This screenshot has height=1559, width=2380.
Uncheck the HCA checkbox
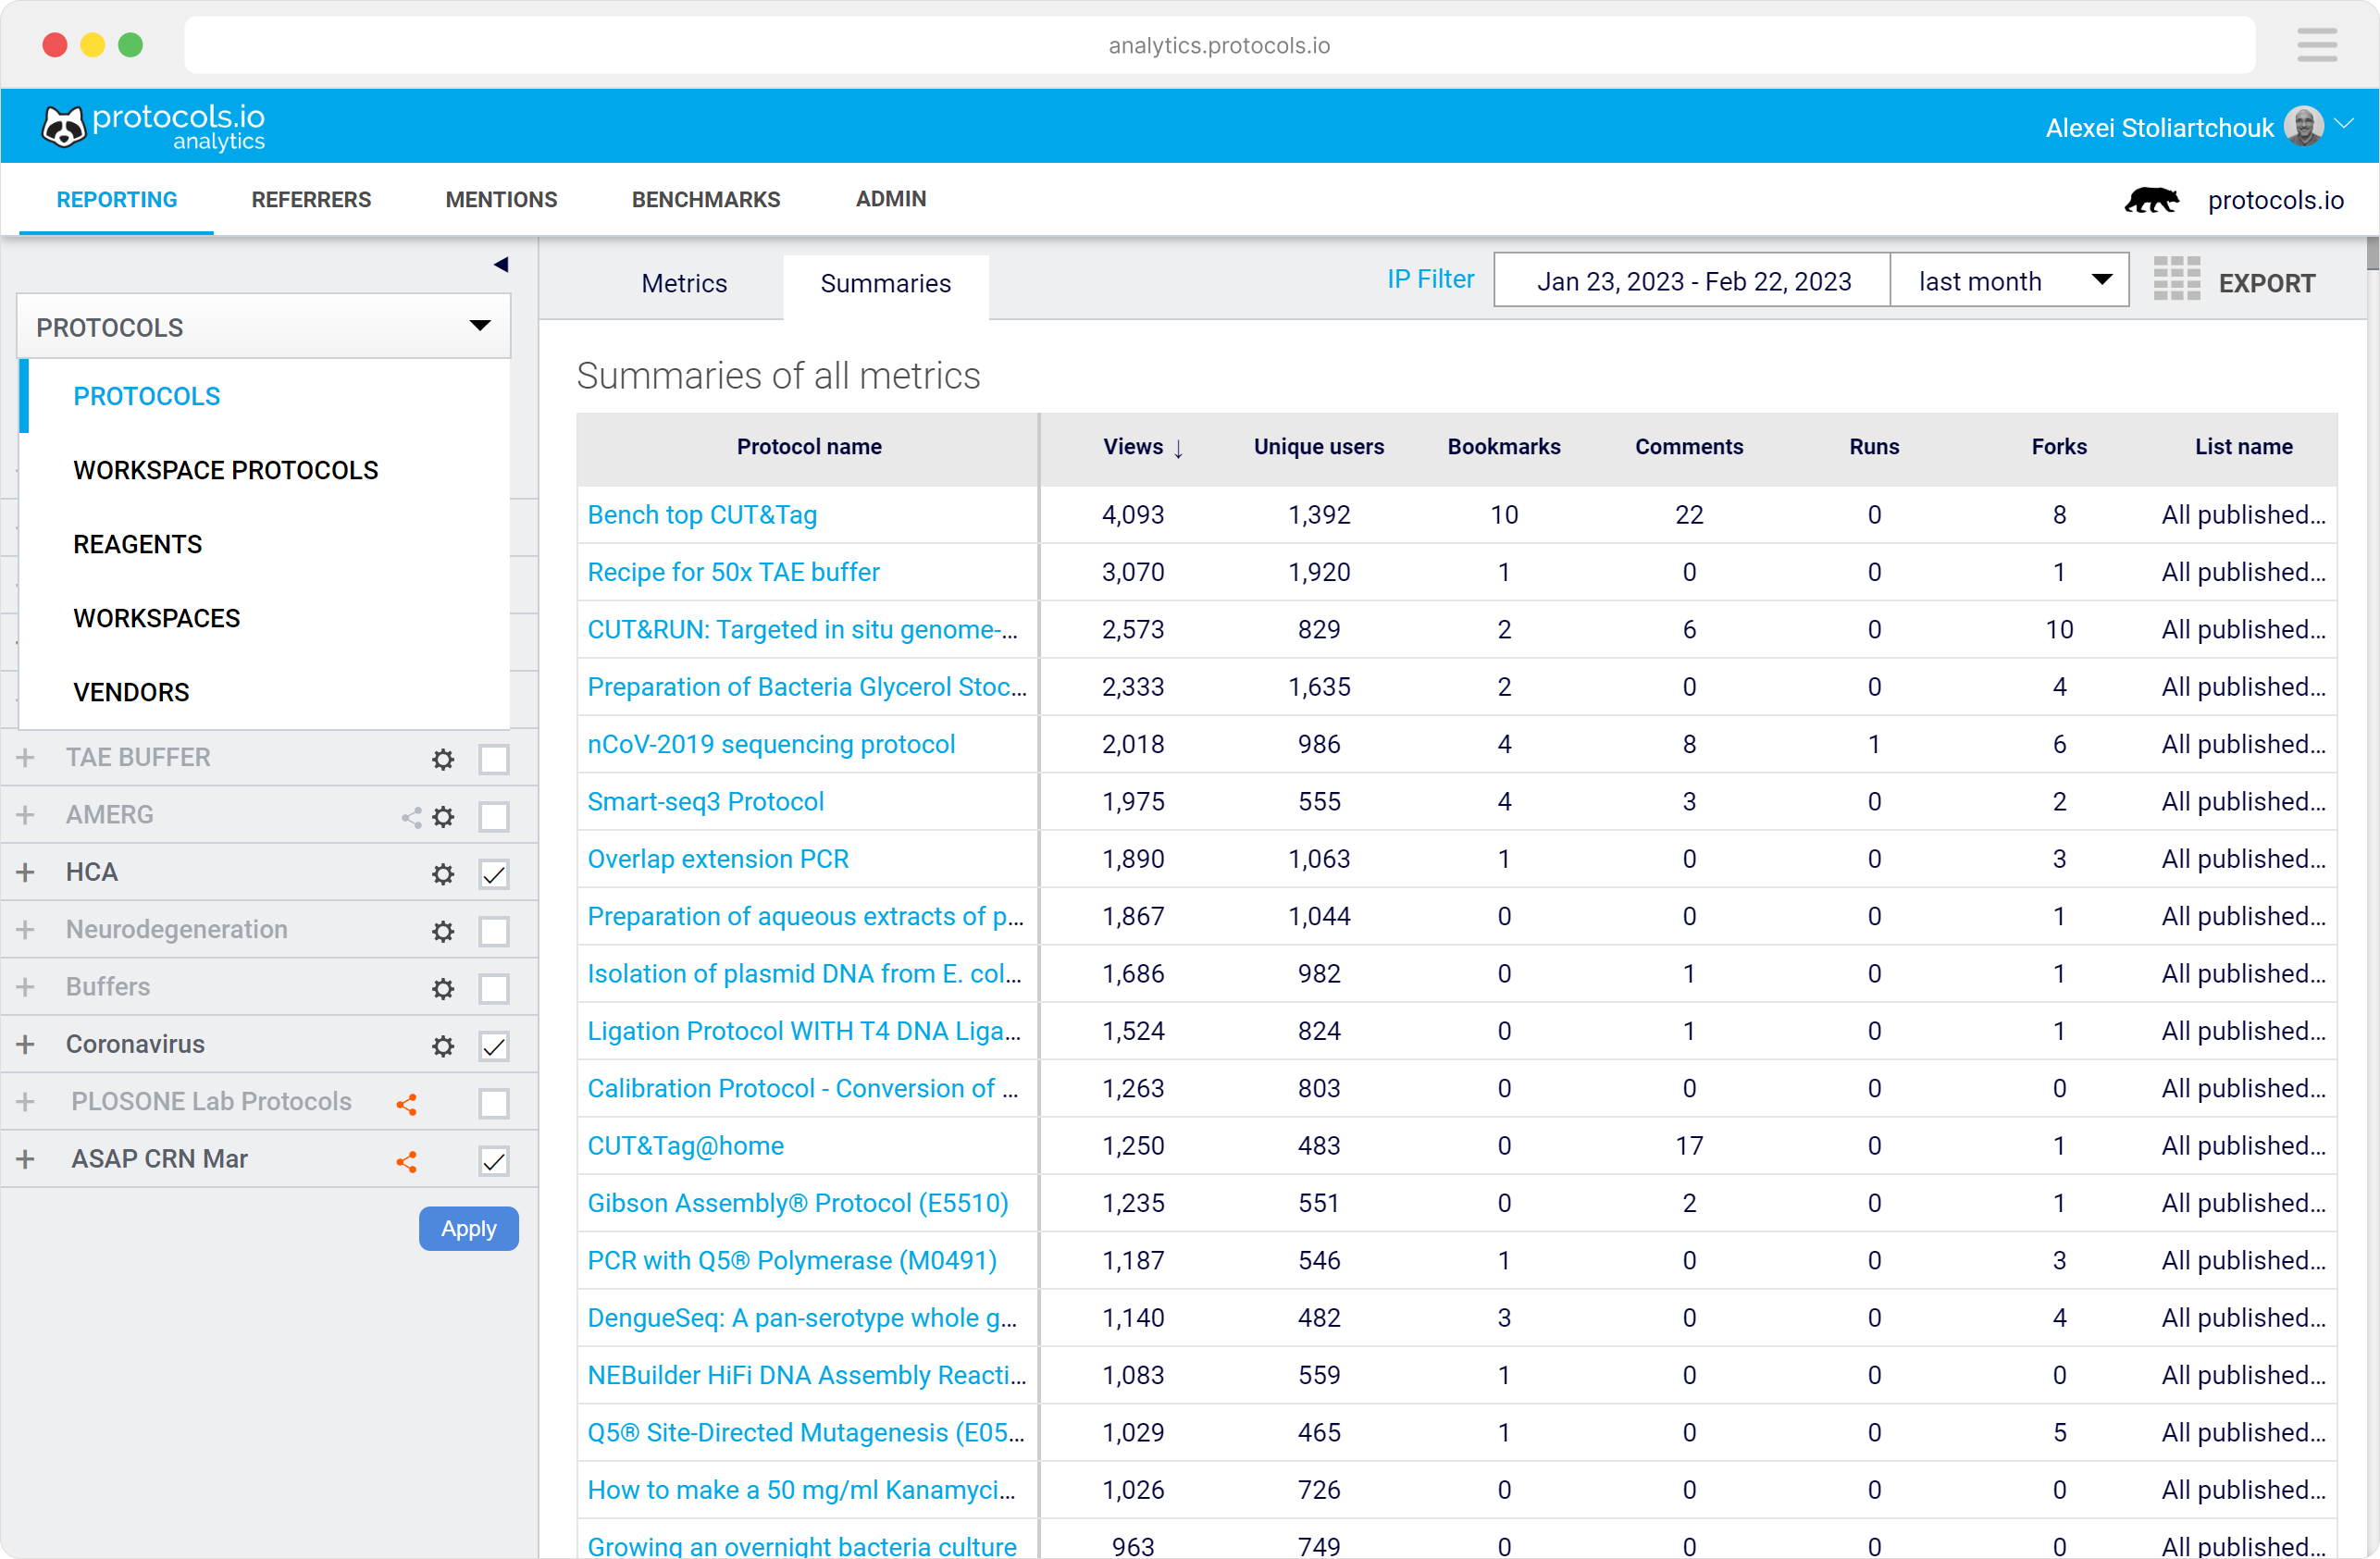click(x=493, y=874)
